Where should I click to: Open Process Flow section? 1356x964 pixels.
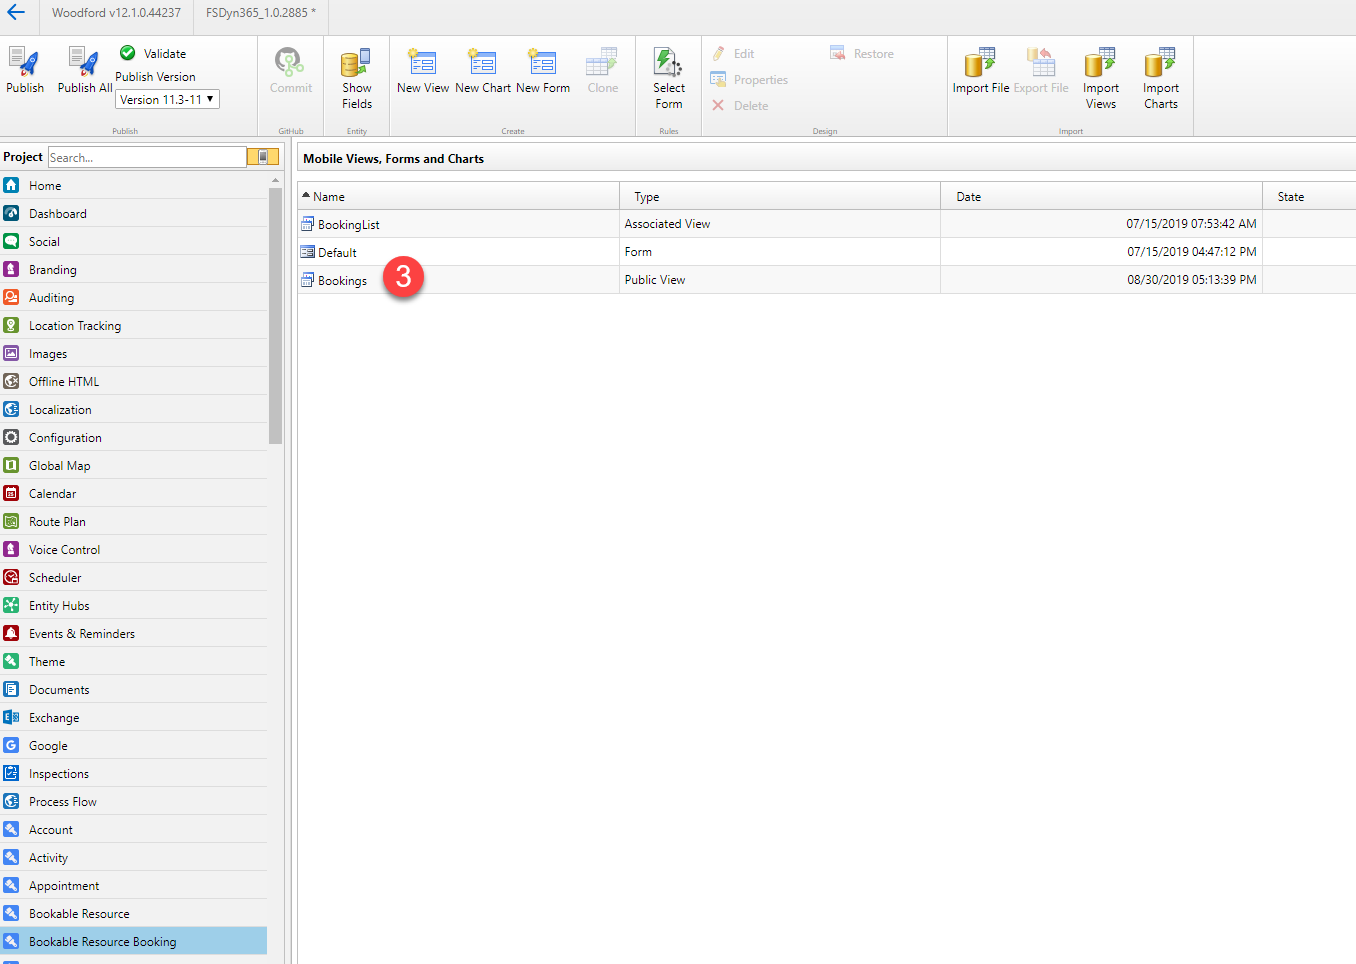[134, 802]
